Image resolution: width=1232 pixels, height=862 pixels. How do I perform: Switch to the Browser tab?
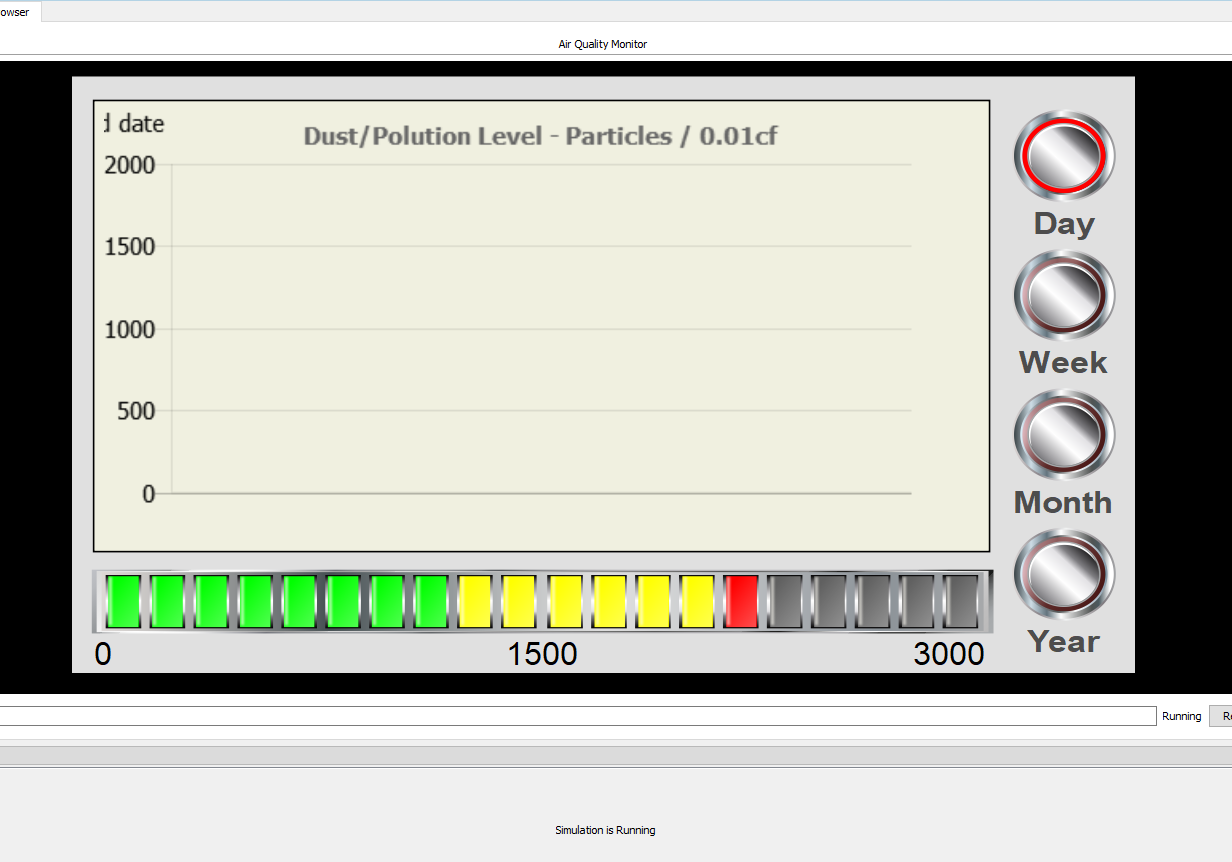13,12
